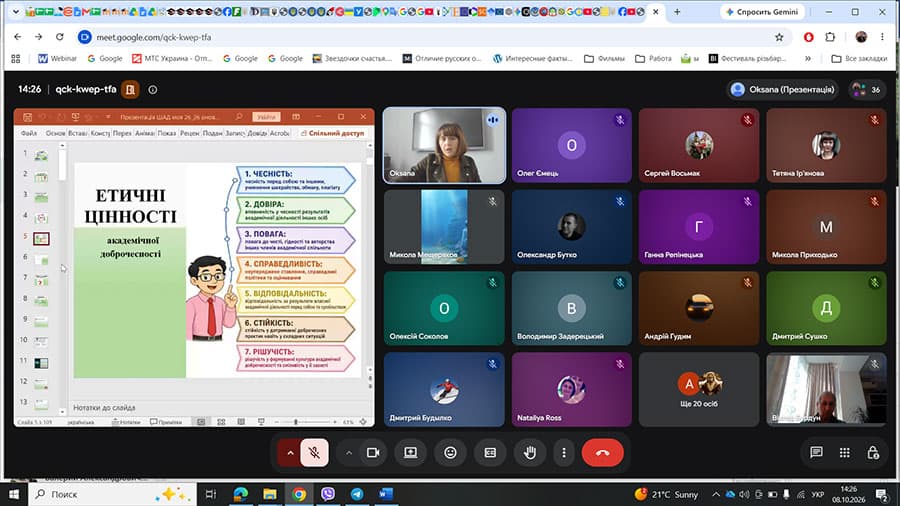Unmute the microphone in Meet toolbar

click(x=314, y=453)
